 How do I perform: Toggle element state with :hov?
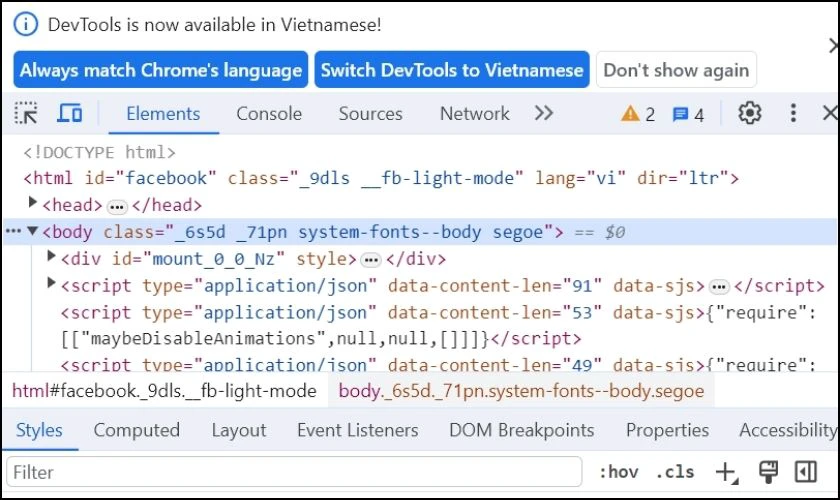619,472
